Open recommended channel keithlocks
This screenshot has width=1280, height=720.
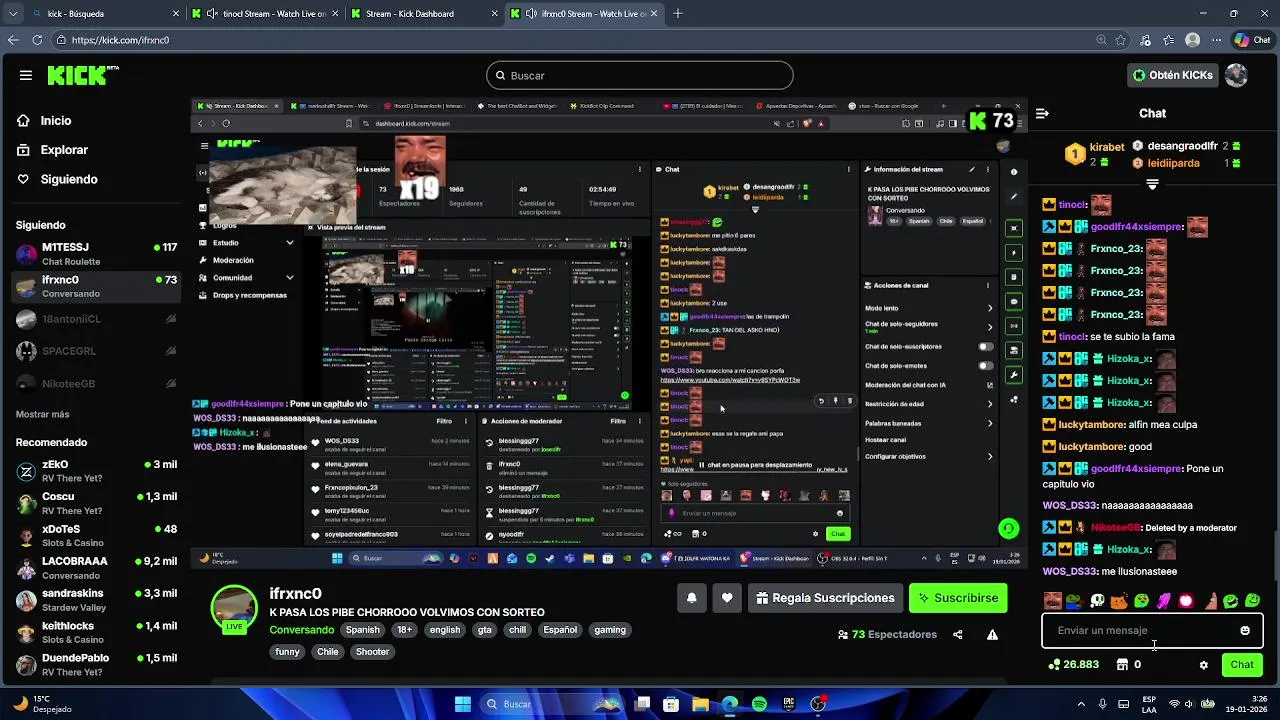(x=96, y=632)
